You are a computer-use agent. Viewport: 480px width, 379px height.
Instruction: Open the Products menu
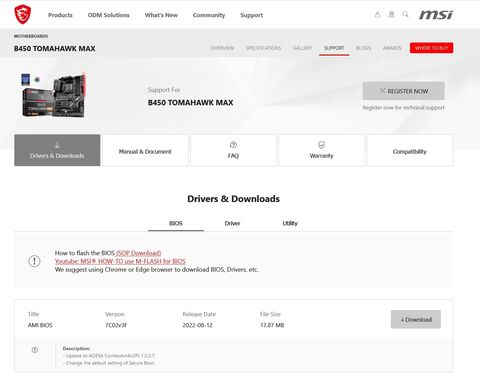pyautogui.click(x=60, y=15)
